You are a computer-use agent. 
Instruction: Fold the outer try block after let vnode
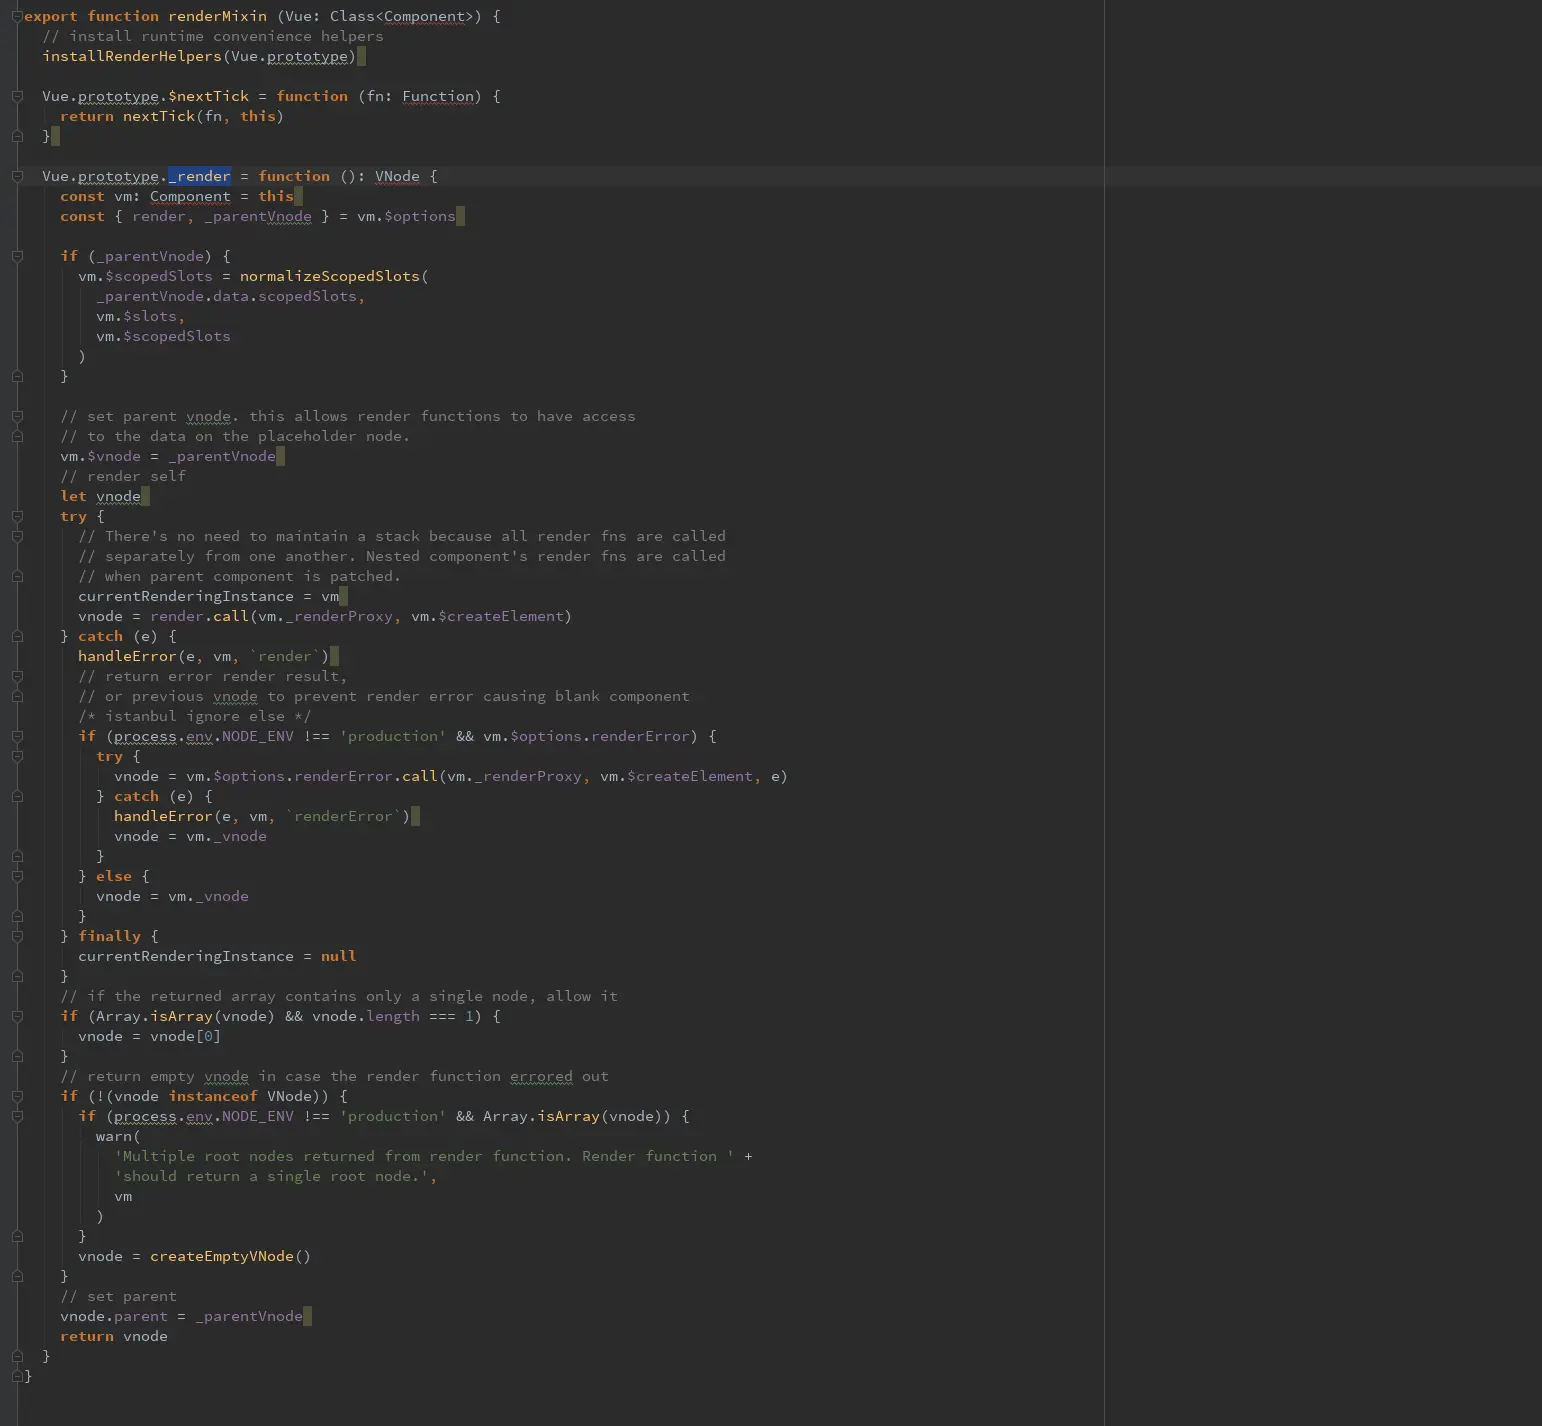click(17, 516)
